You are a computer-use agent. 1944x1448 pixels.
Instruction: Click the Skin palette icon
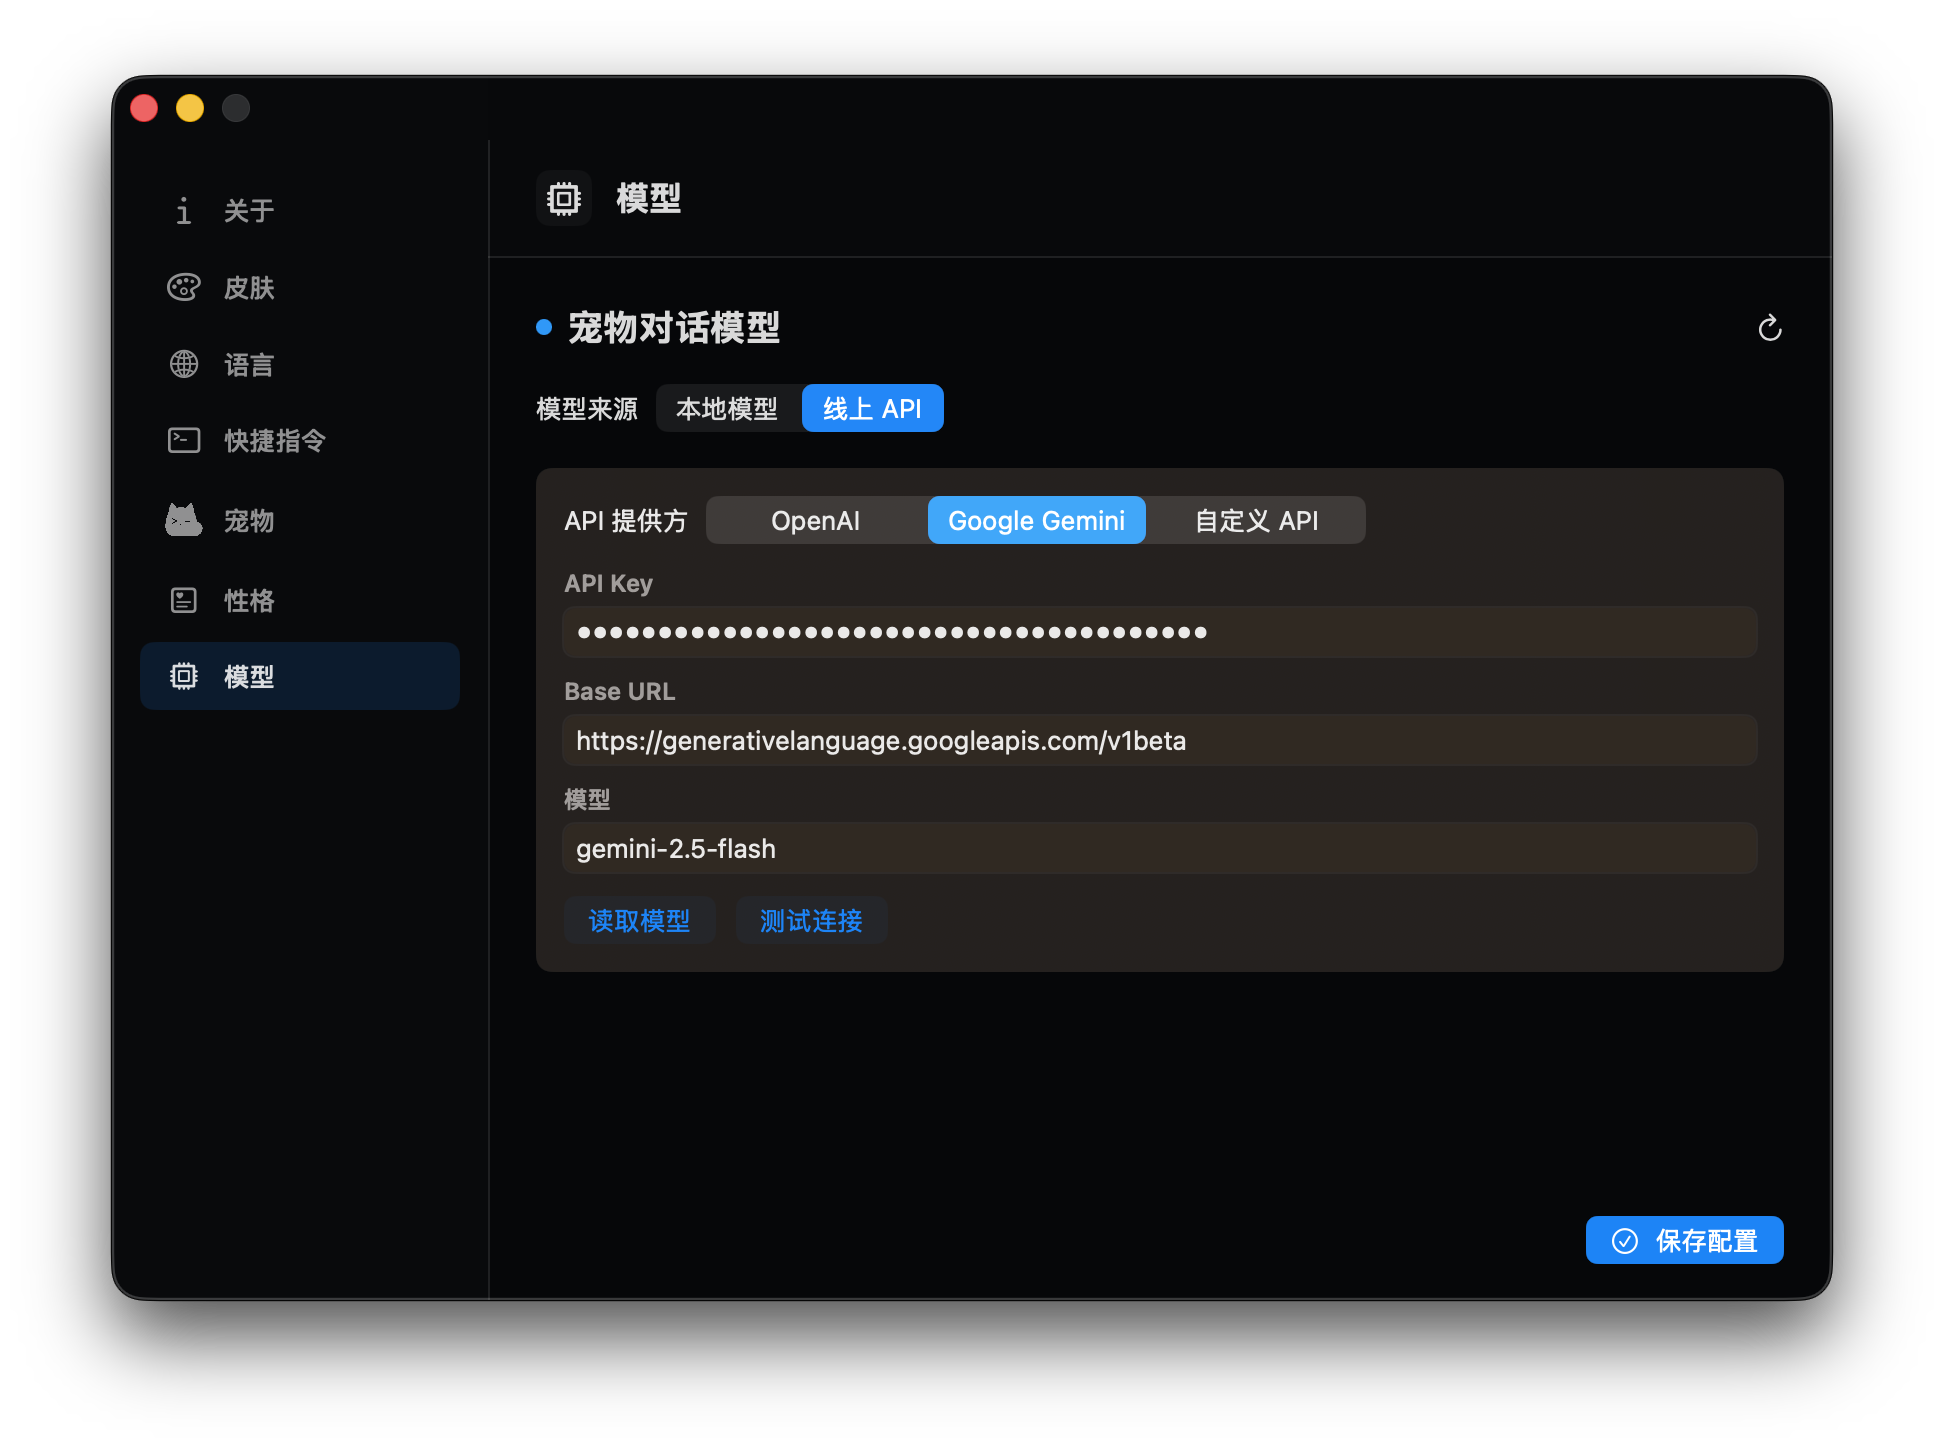184,287
